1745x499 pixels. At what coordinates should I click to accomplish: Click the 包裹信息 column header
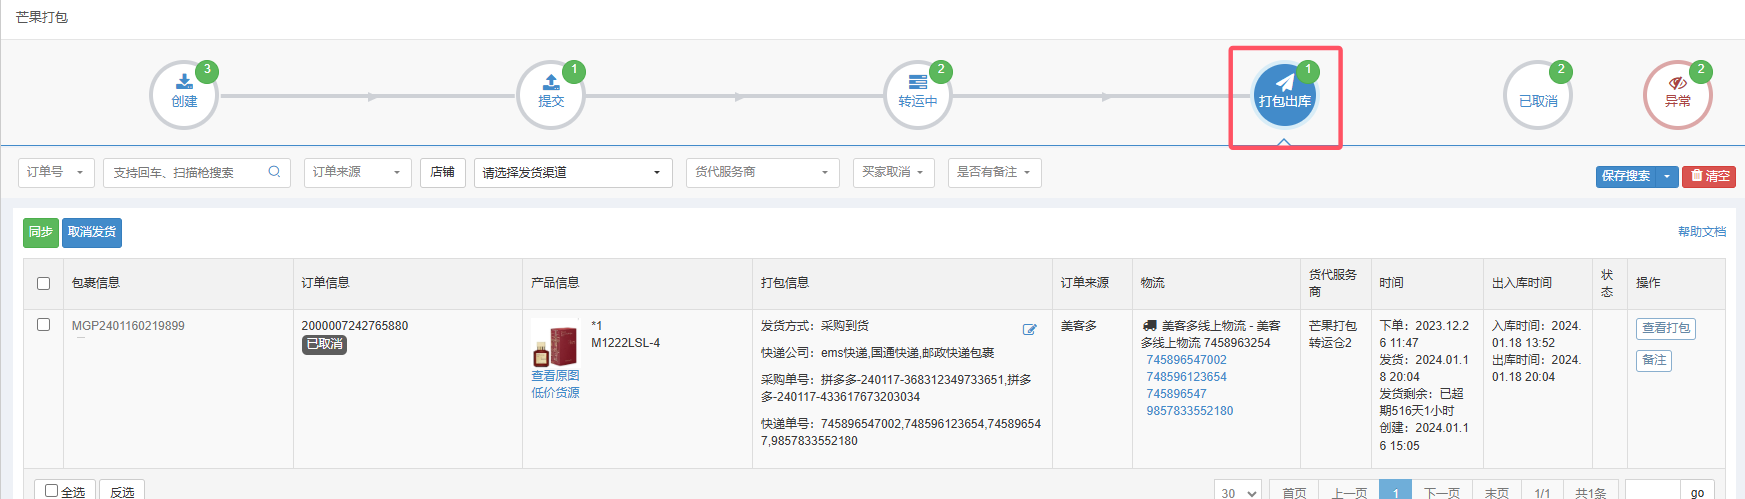tap(96, 283)
